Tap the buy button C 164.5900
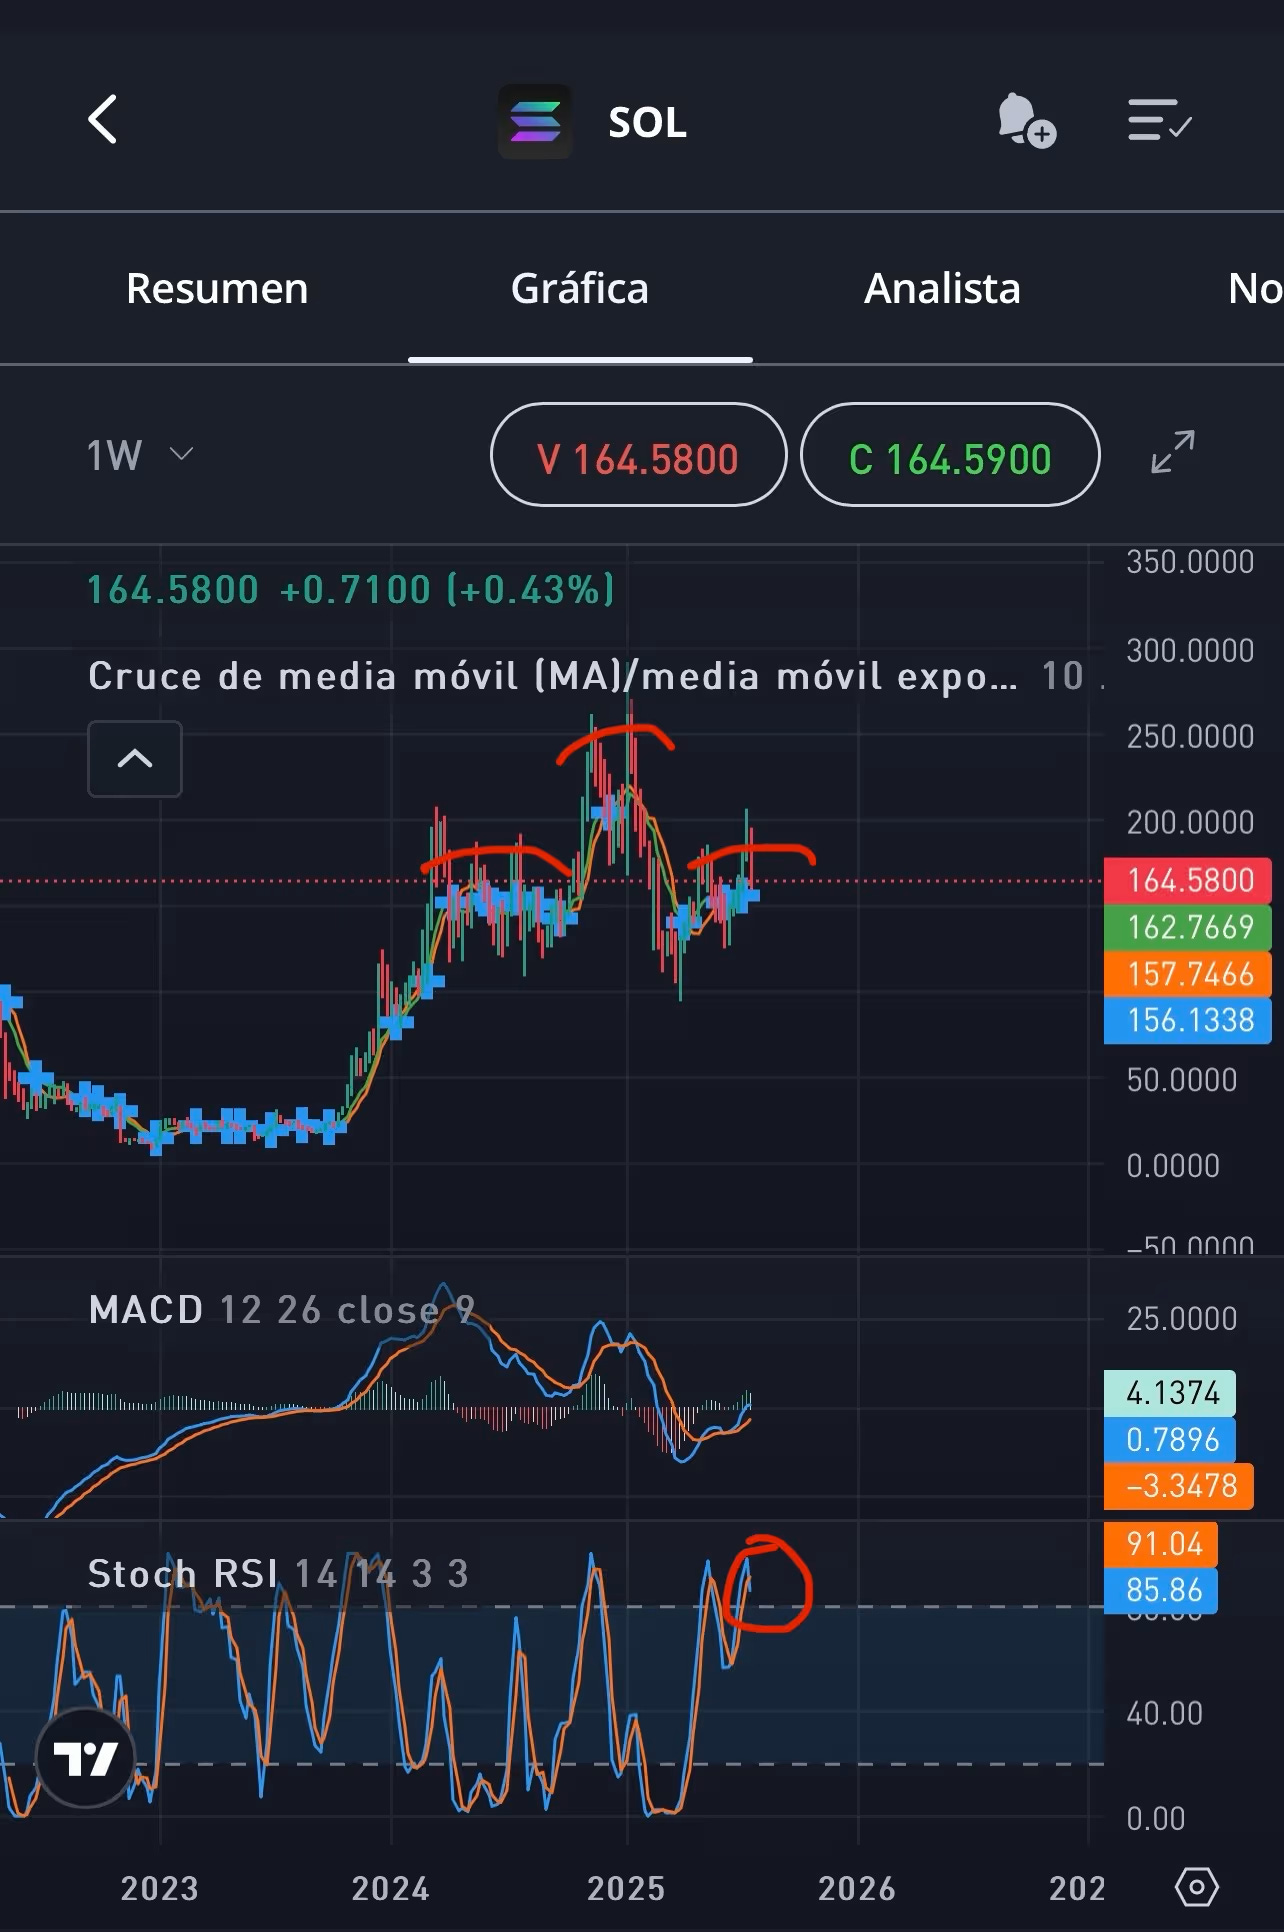The image size is (1284, 1932). (950, 455)
